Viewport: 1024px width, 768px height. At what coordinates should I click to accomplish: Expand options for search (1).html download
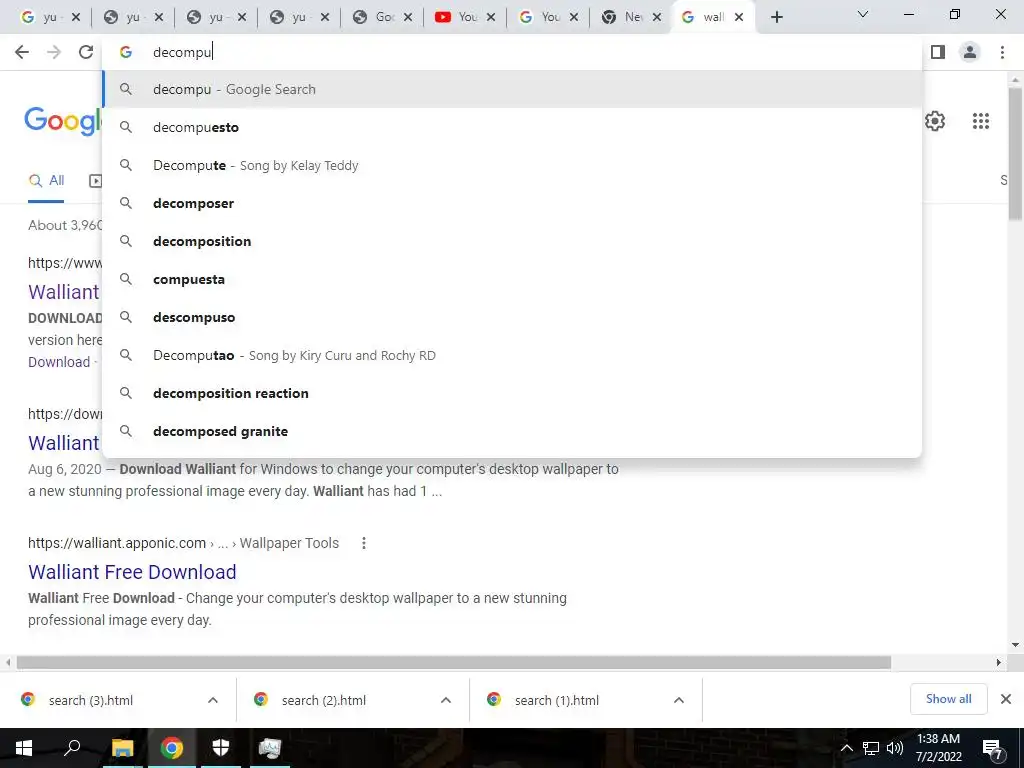point(679,700)
